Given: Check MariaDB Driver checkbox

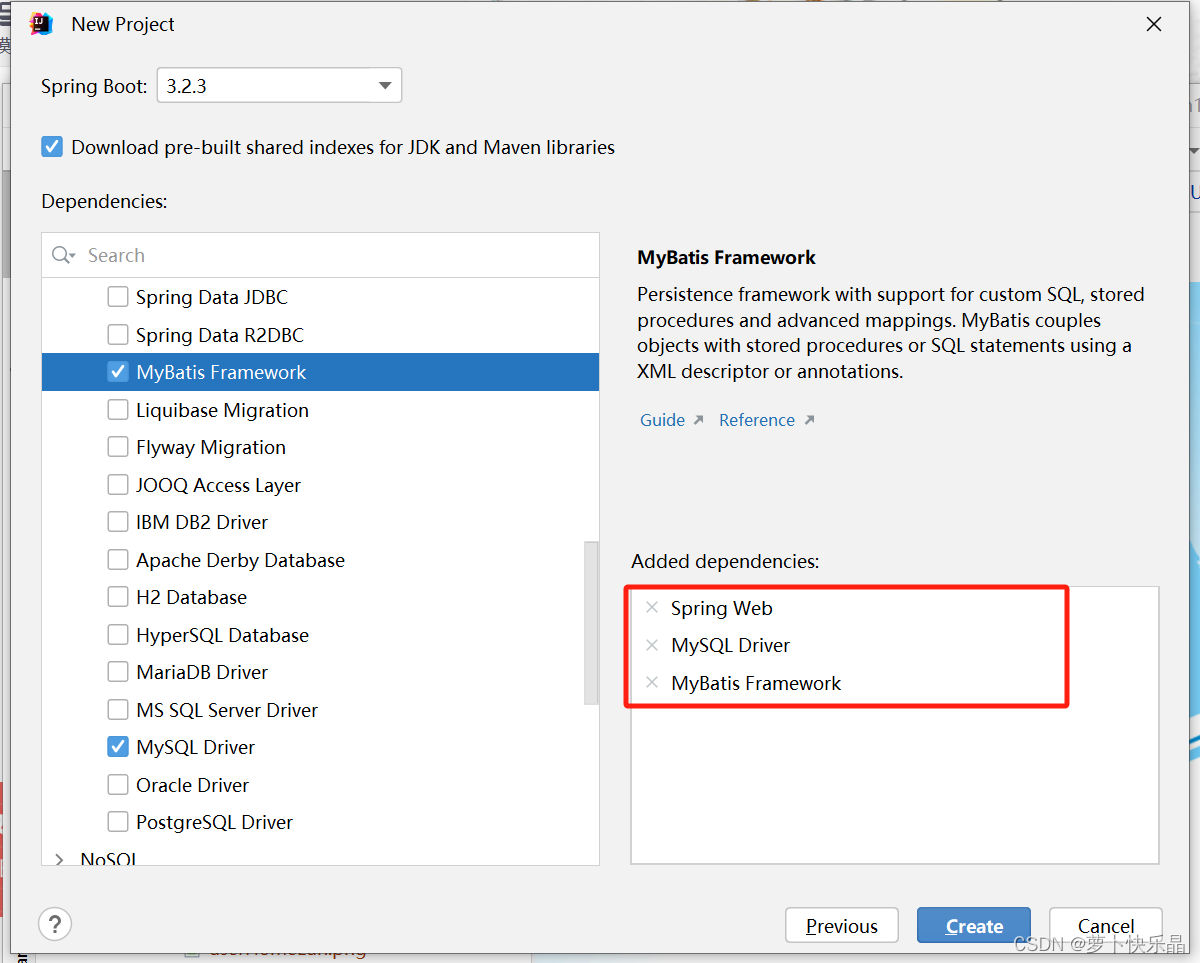Looking at the screenshot, I should tap(118, 672).
